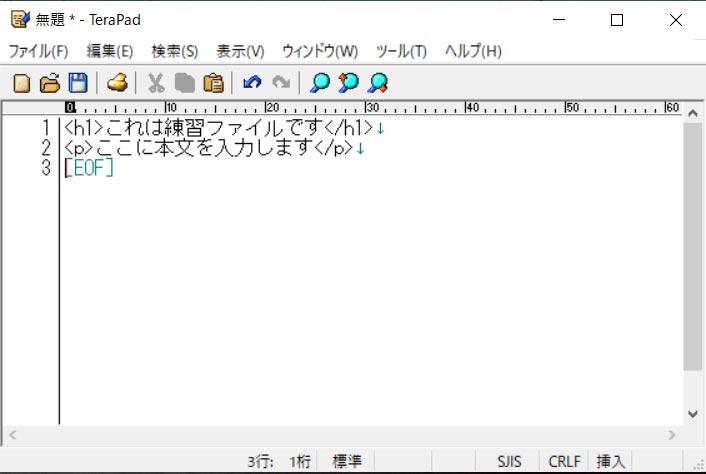This screenshot has height=474, width=706.
Task: Open the 編集(E) menu
Action: point(110,51)
